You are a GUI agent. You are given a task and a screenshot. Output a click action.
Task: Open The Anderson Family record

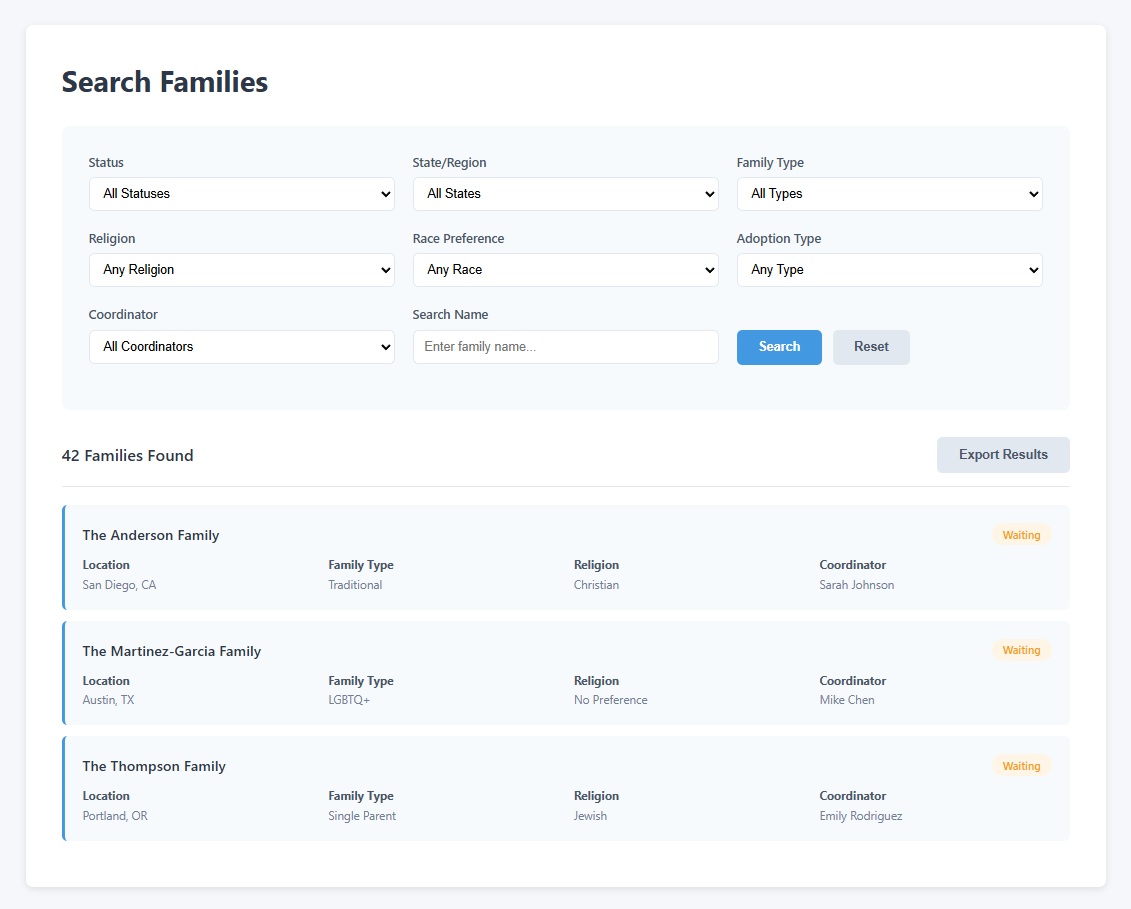pyautogui.click(x=151, y=535)
